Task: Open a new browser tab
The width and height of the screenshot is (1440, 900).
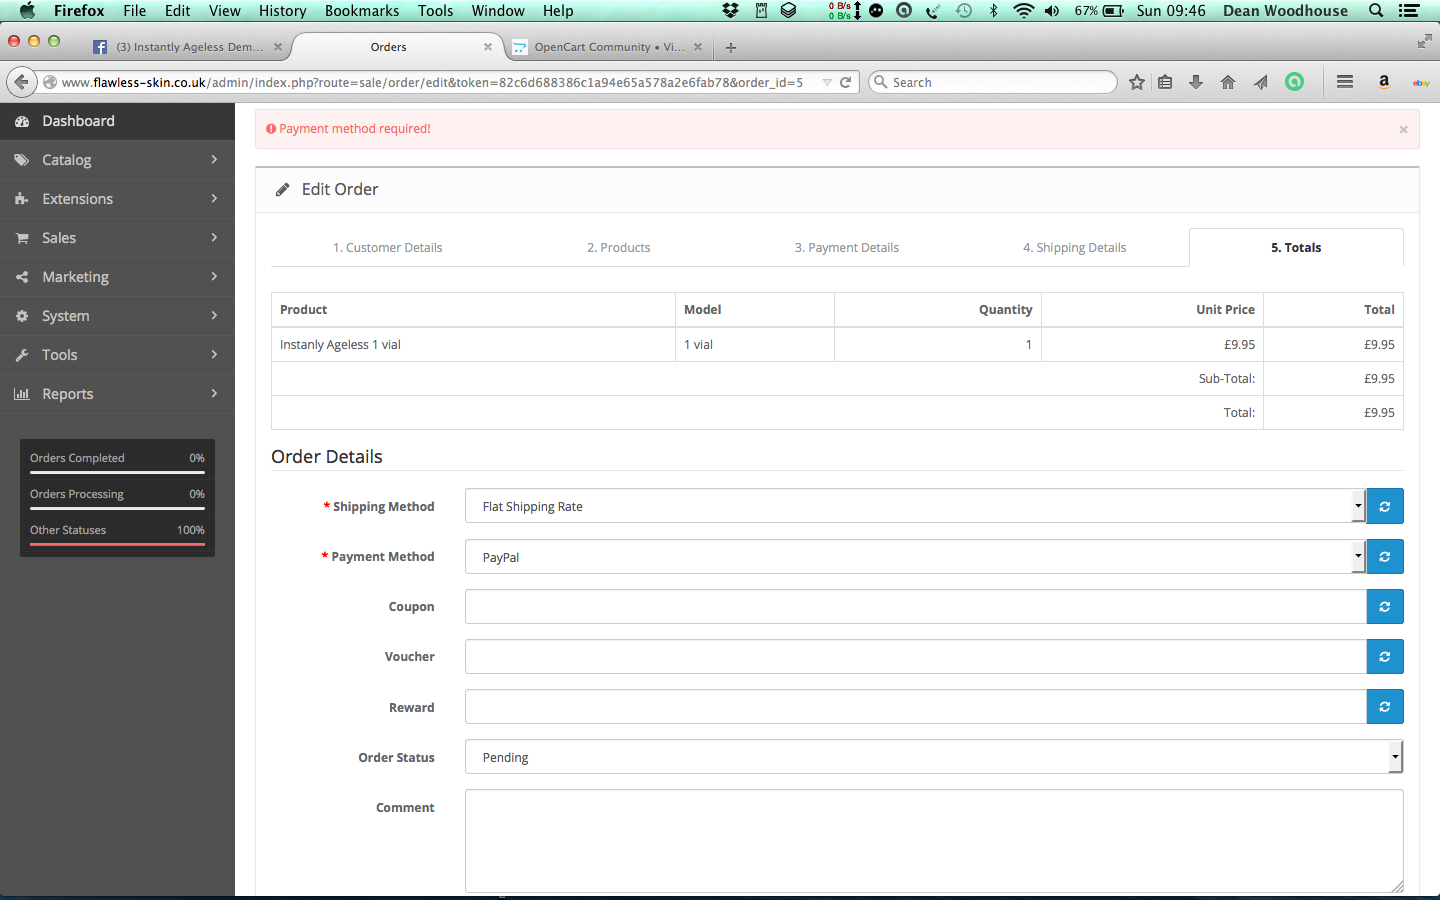Action: tap(731, 47)
